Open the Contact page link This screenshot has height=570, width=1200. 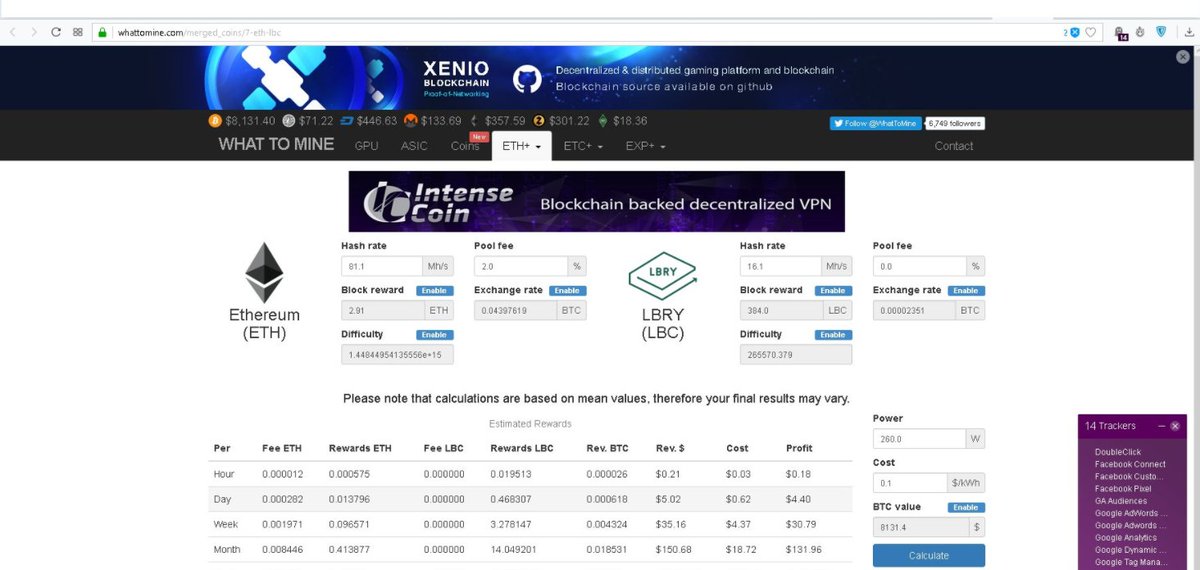(953, 146)
